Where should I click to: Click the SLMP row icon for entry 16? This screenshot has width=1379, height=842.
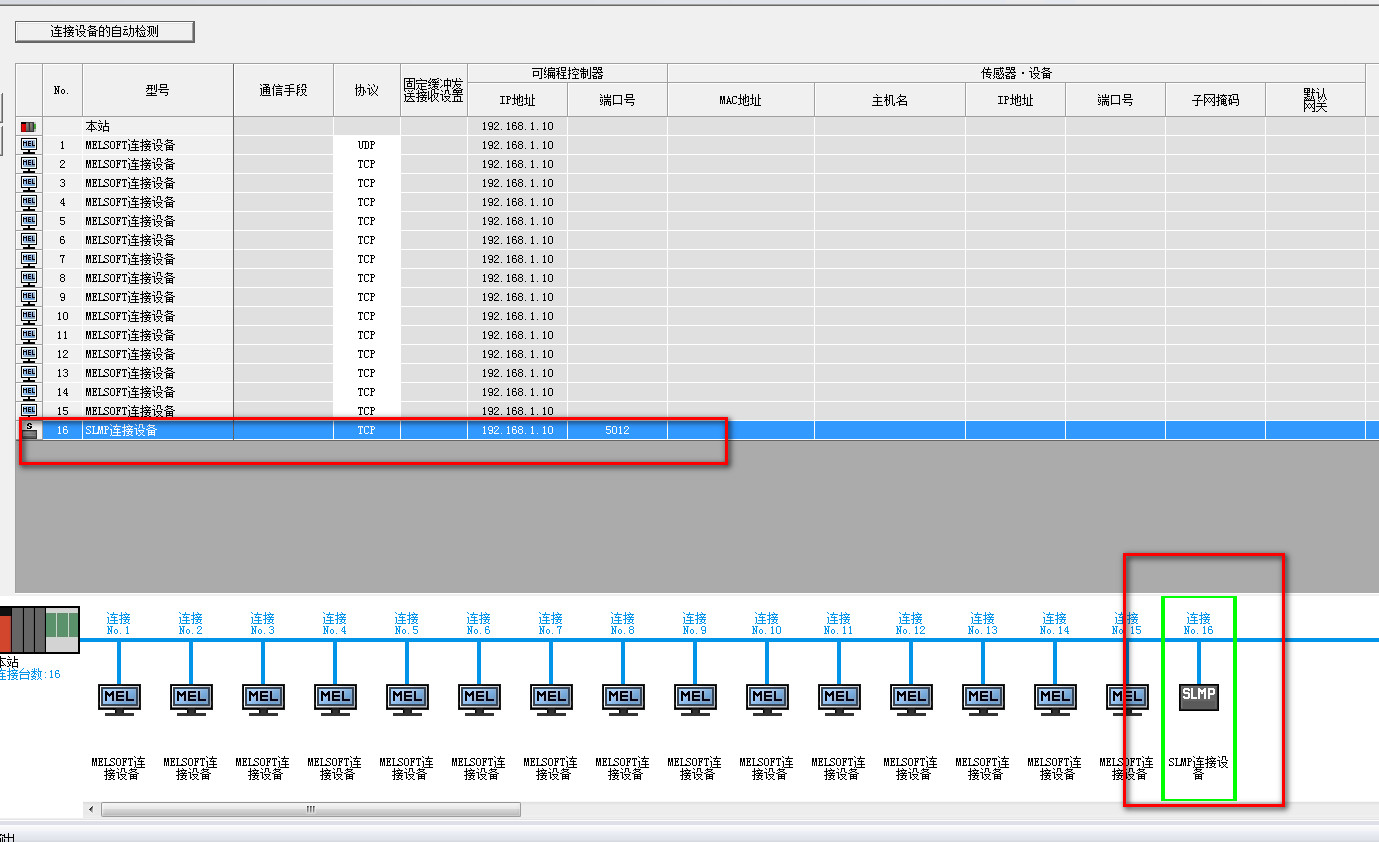29,430
